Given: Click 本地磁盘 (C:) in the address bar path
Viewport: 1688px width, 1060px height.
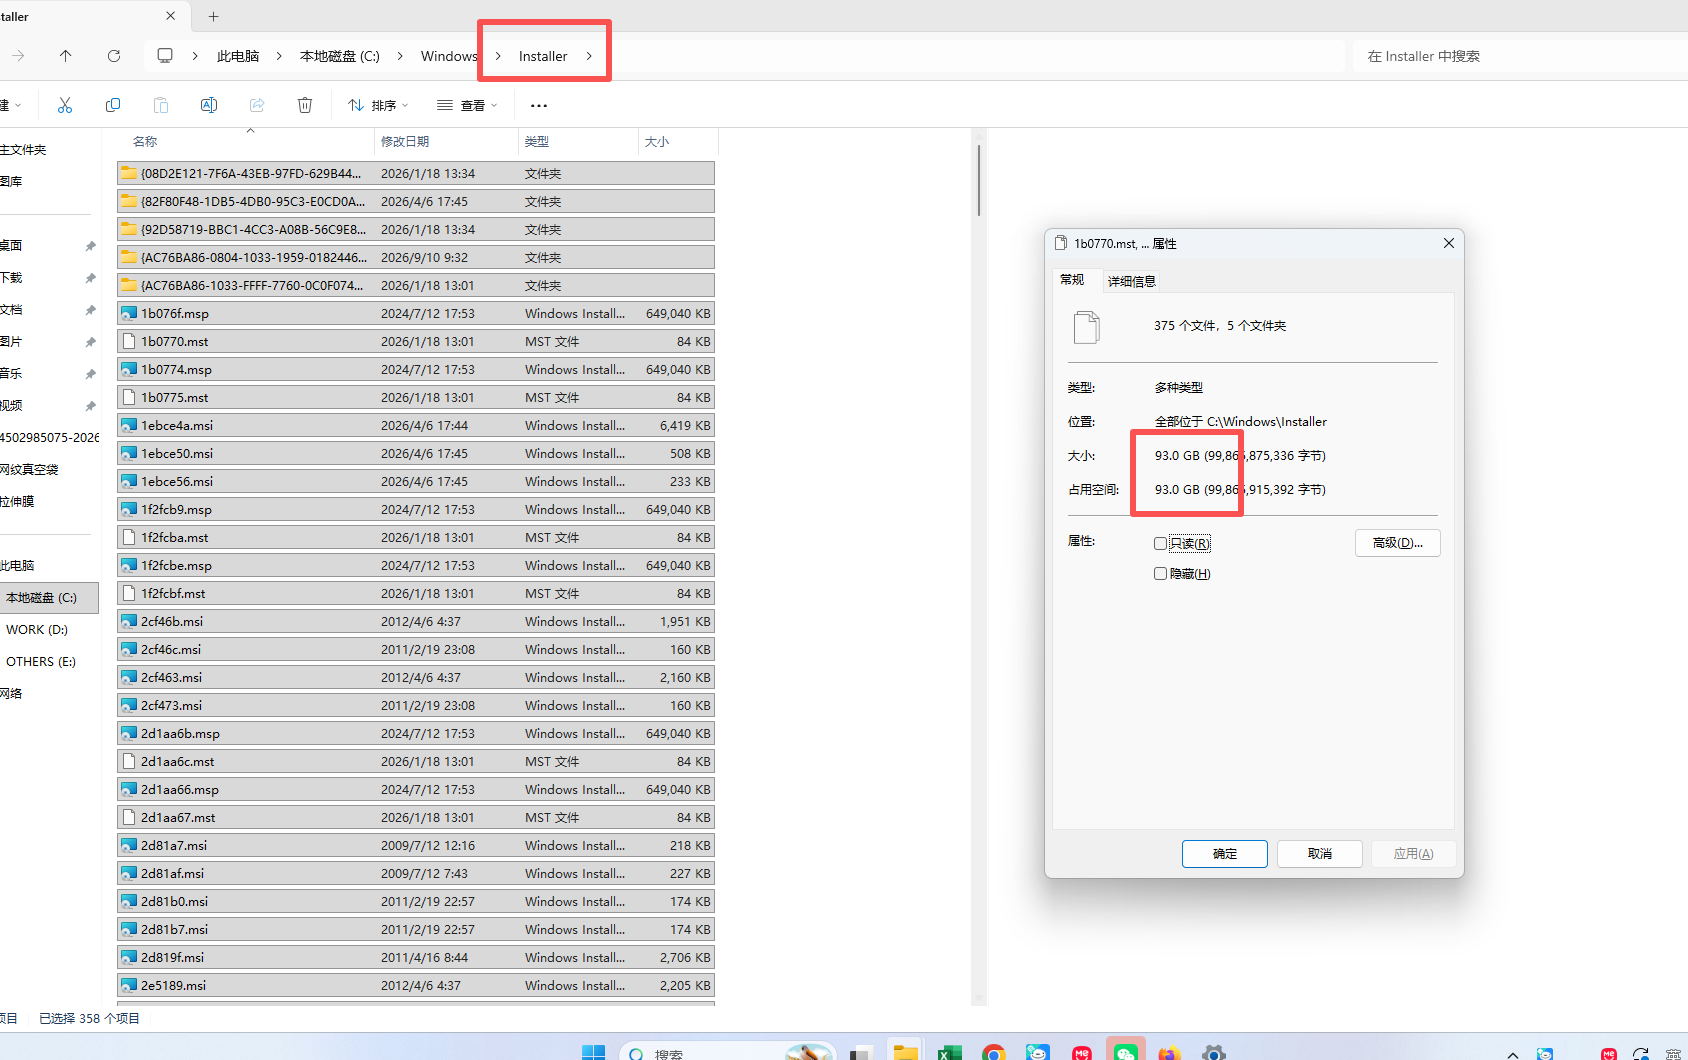Looking at the screenshot, I should pyautogui.click(x=340, y=56).
